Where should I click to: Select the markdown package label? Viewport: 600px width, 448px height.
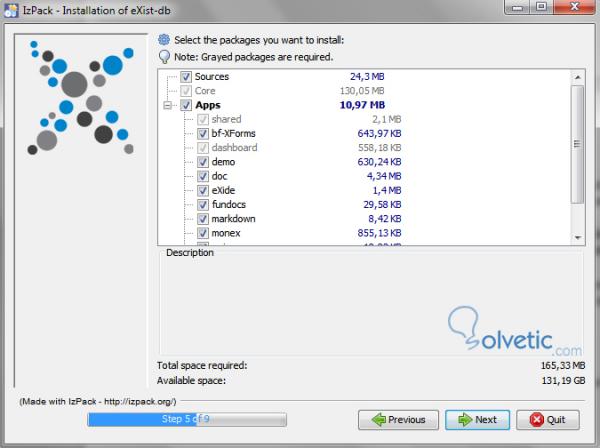pyautogui.click(x=233, y=219)
